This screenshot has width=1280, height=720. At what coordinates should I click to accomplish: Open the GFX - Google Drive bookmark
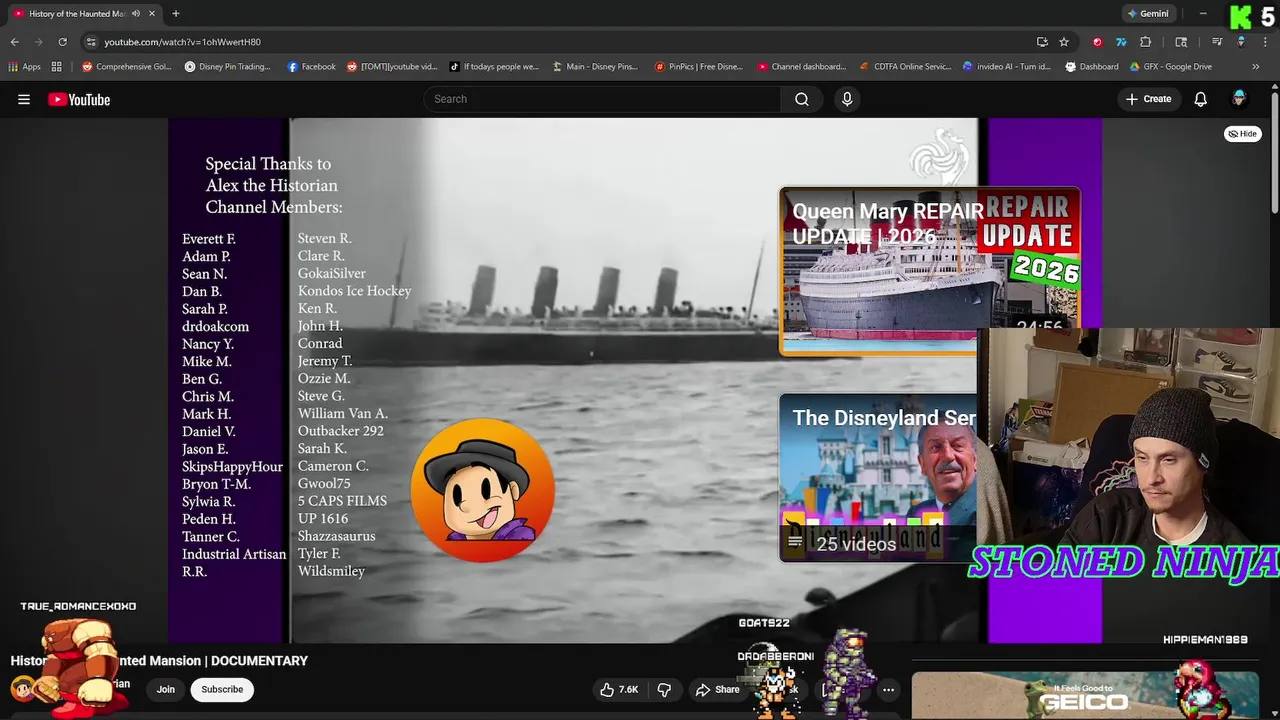[1171, 67]
